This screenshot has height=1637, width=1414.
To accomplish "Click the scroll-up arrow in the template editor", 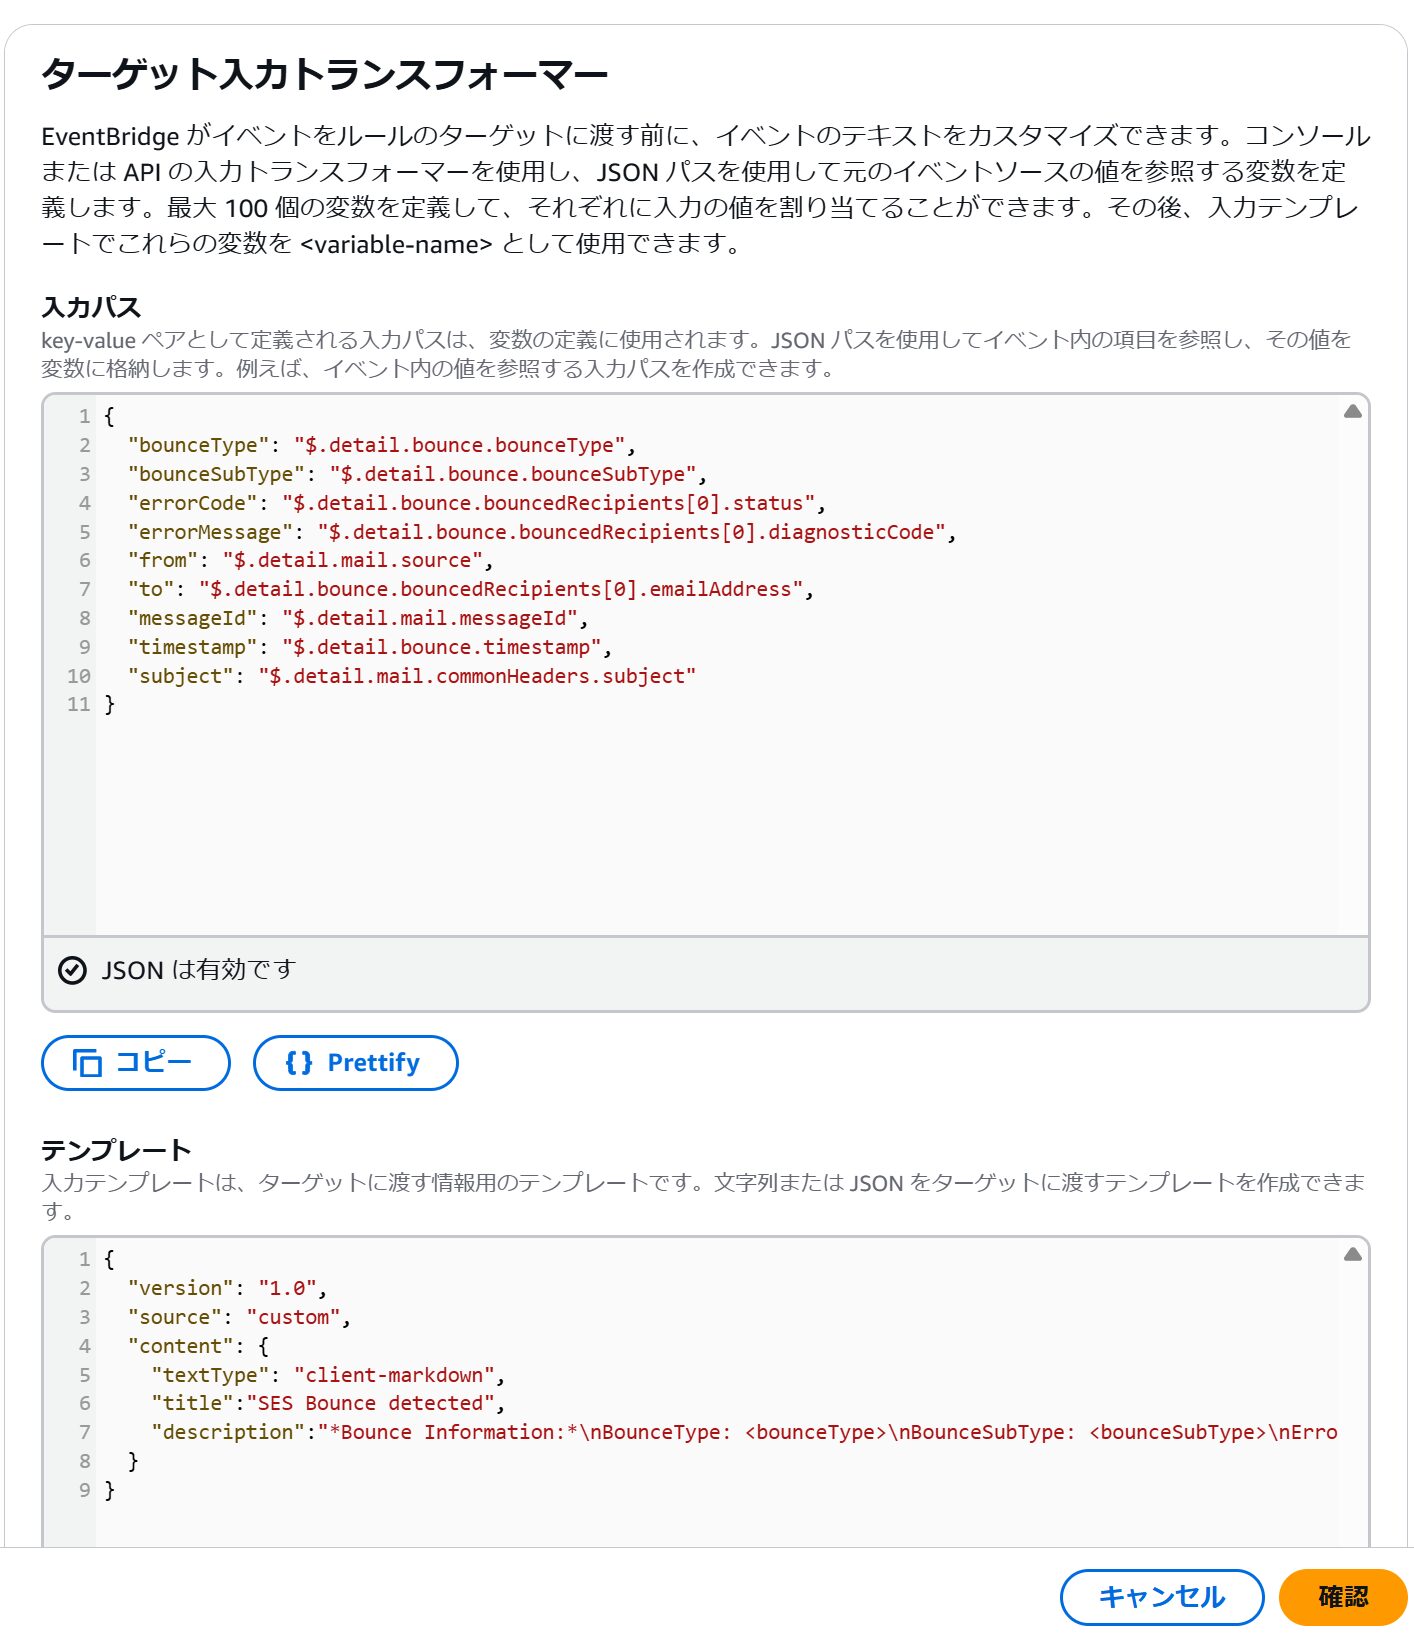I will point(1352,1254).
